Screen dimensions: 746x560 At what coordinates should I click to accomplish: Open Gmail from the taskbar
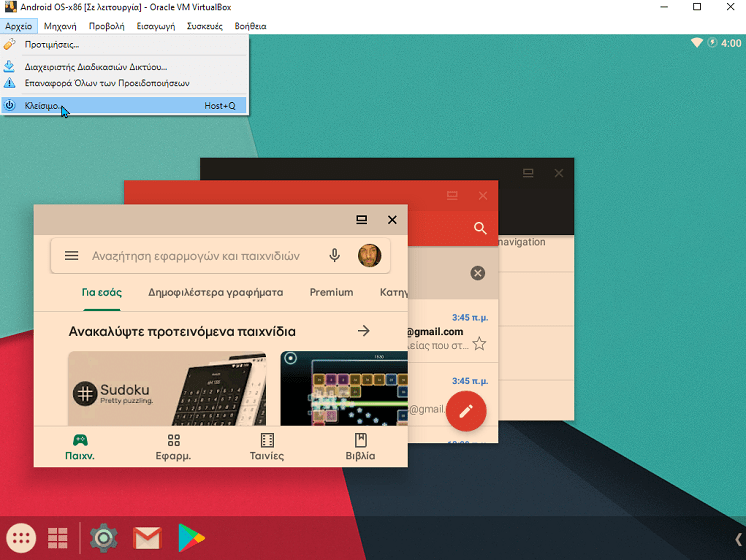pyautogui.click(x=147, y=538)
